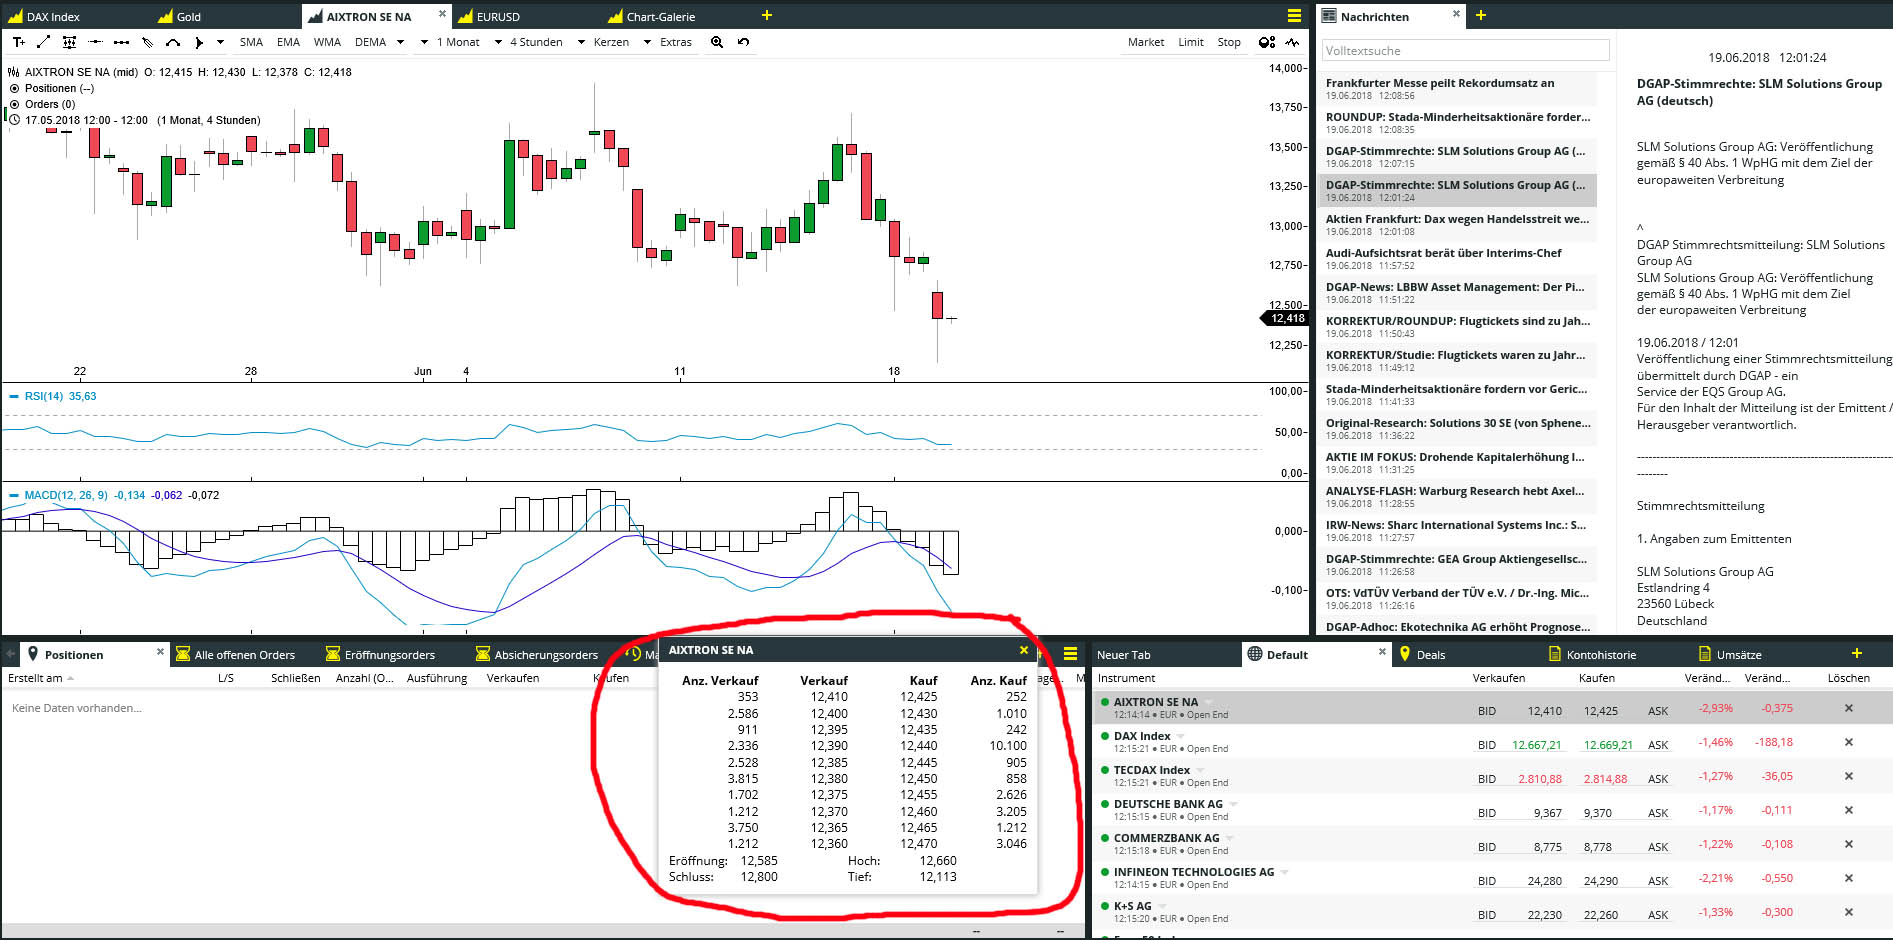Add the EMA indicator
1893x940 pixels.
click(288, 42)
